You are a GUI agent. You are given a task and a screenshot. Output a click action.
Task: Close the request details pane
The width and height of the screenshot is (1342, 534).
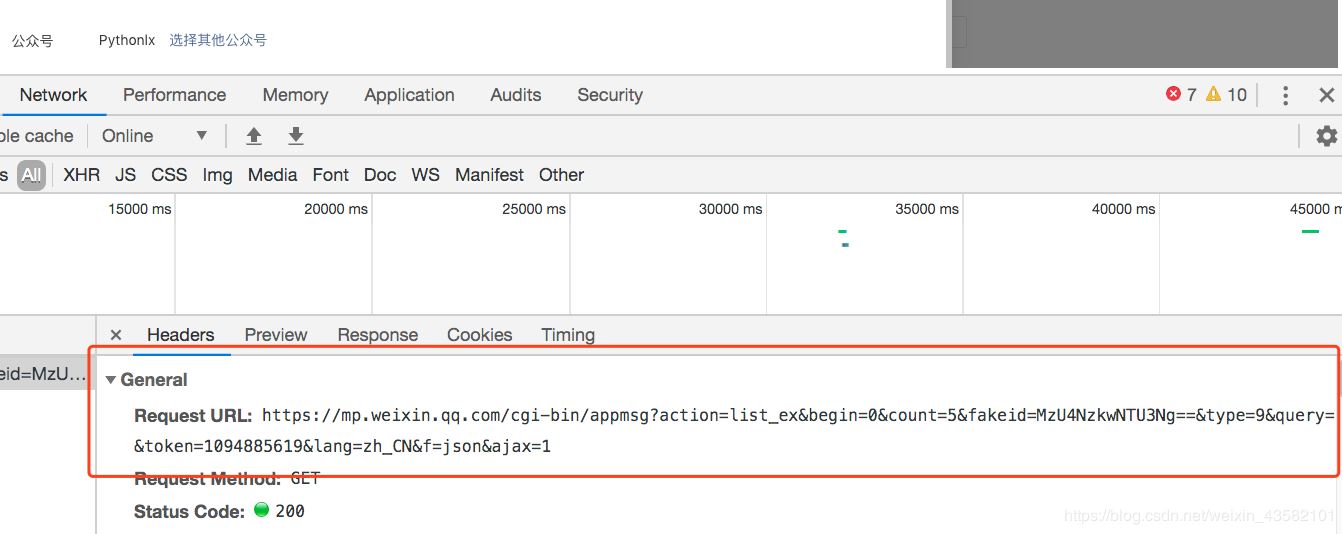(x=116, y=335)
